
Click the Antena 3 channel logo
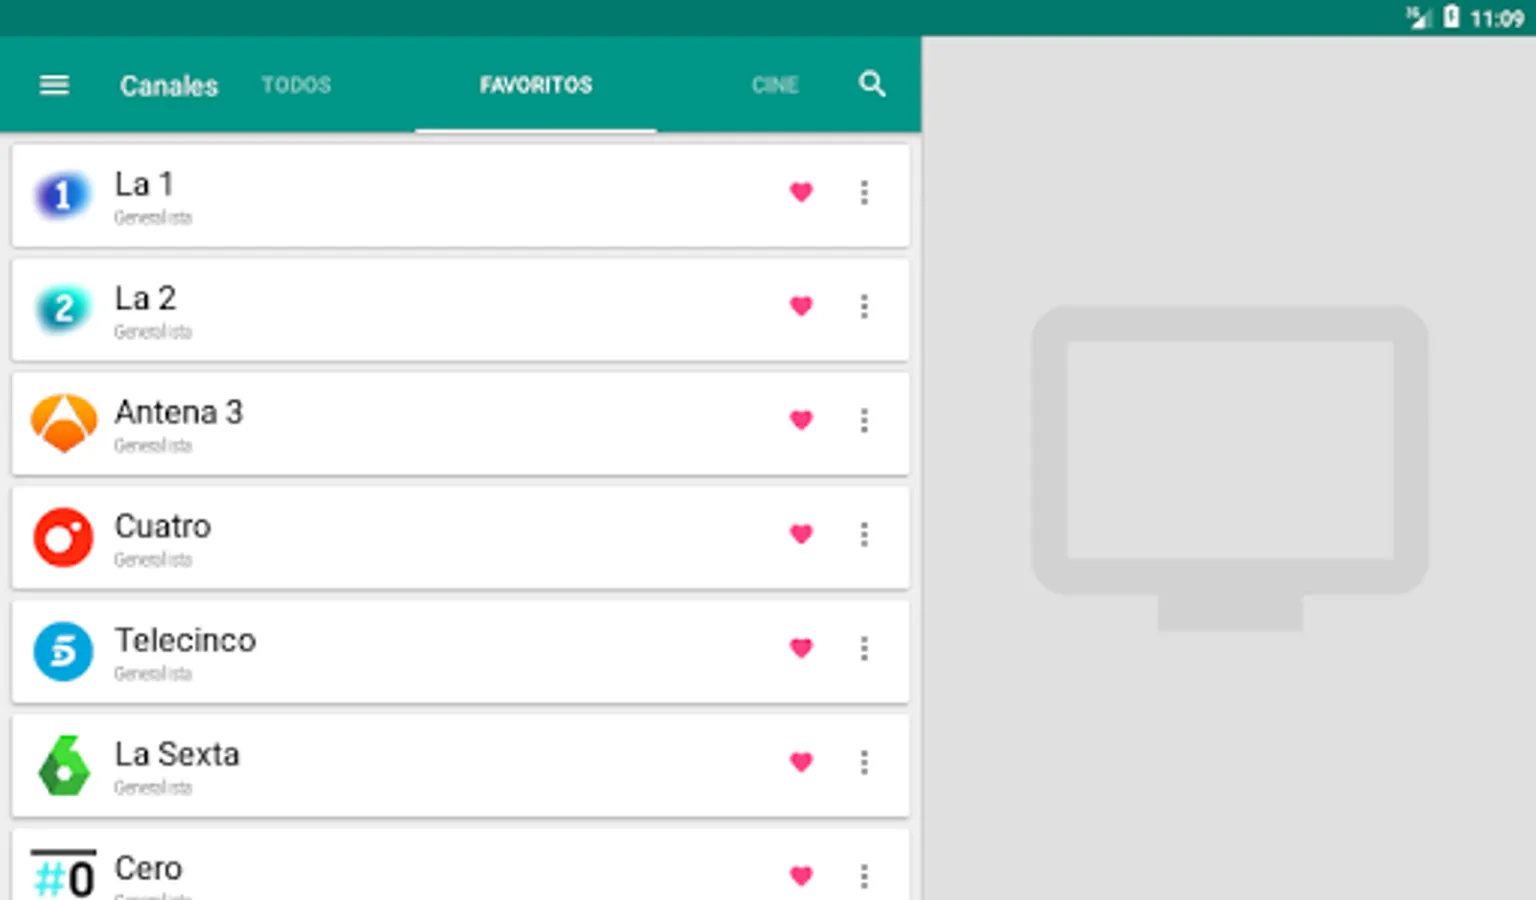[64, 423]
